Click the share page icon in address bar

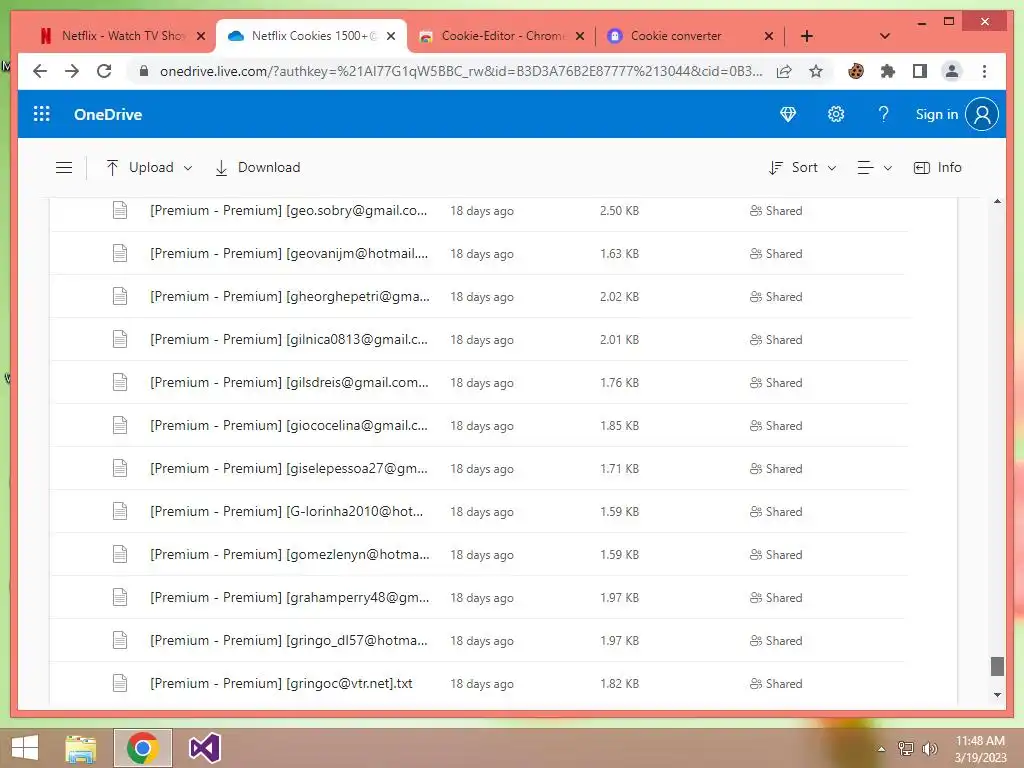pyautogui.click(x=784, y=71)
